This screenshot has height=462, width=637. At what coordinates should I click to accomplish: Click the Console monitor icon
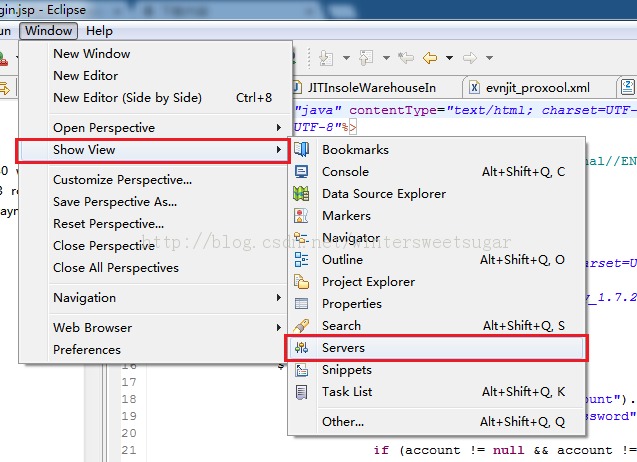coord(301,172)
